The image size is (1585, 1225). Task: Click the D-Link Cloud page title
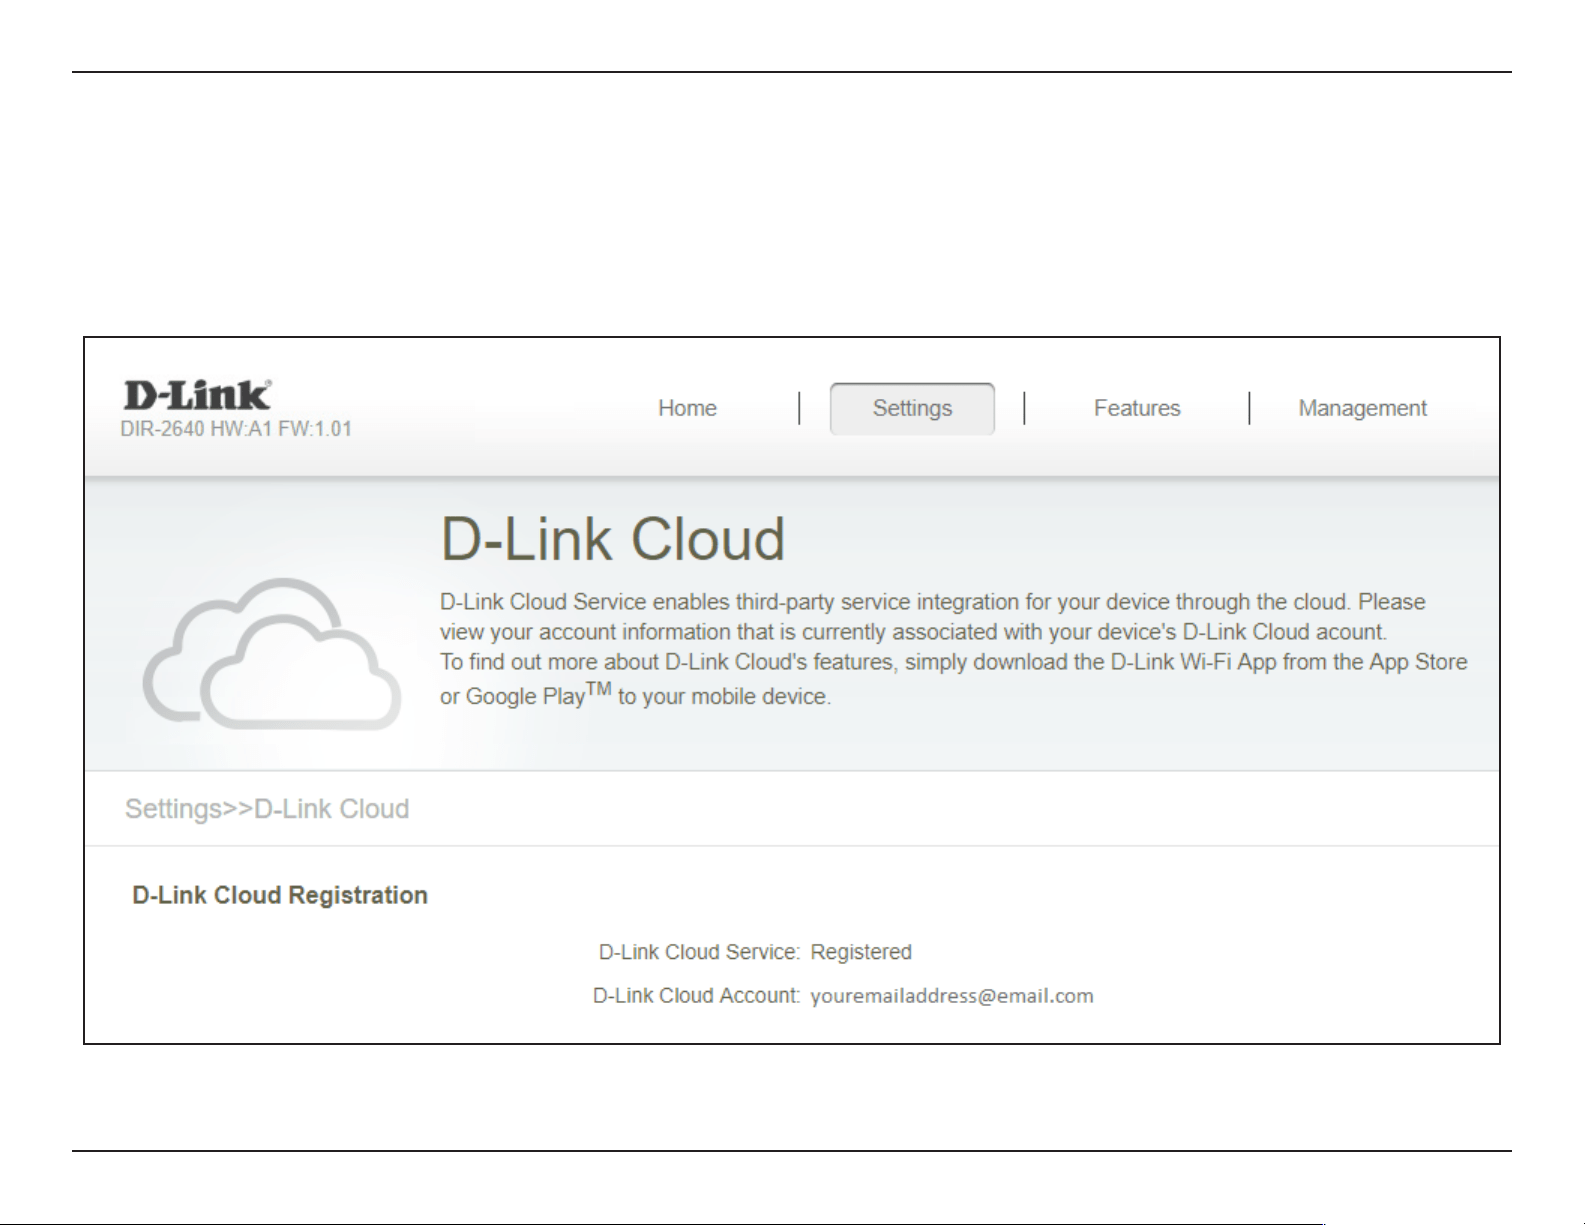coord(613,540)
